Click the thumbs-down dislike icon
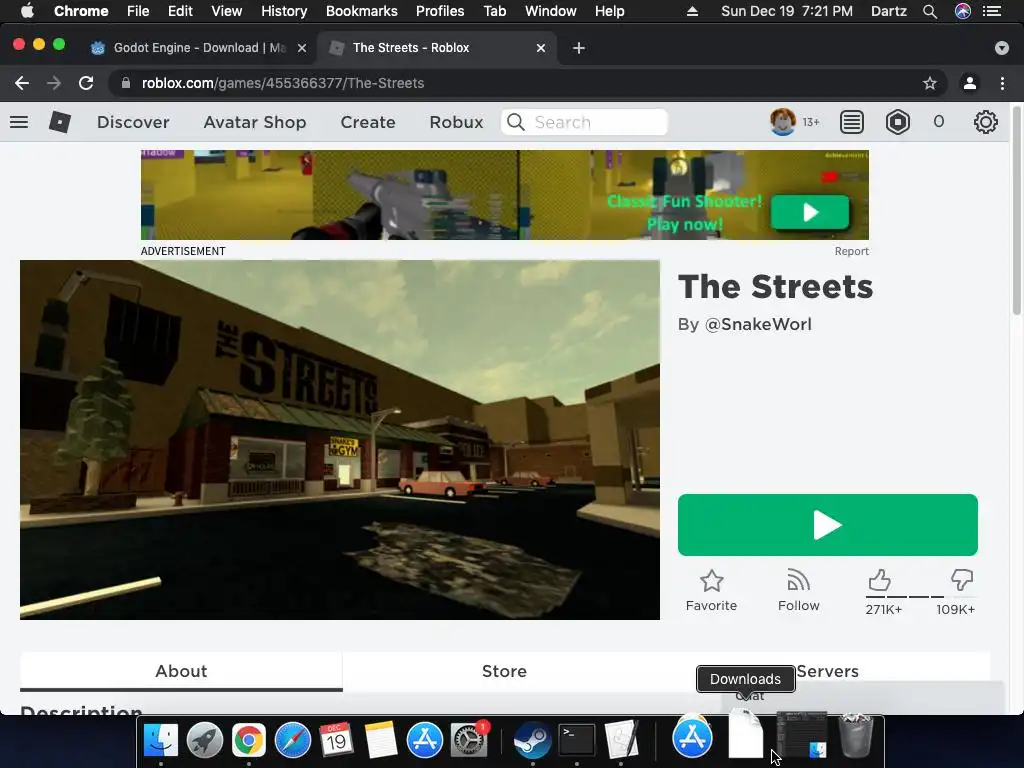The image size is (1024, 768). (x=962, y=580)
